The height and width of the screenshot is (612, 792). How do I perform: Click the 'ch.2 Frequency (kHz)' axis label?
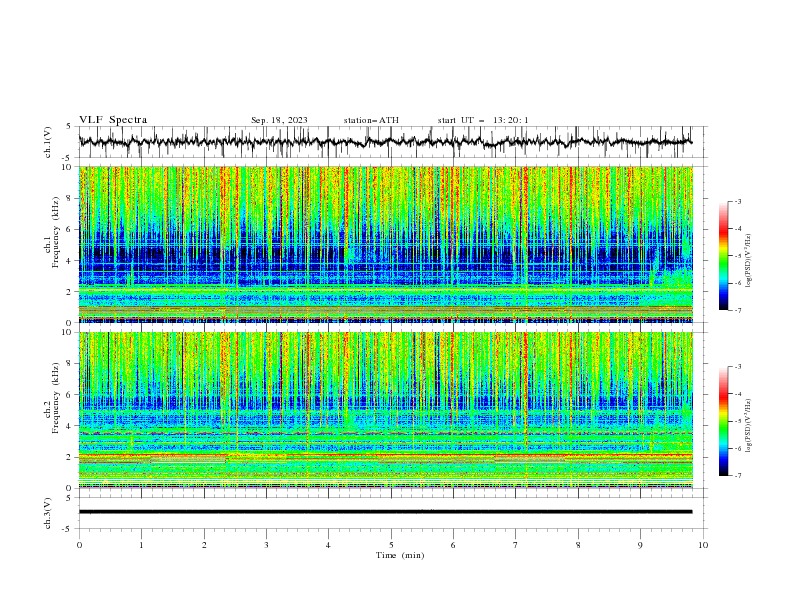(52, 398)
